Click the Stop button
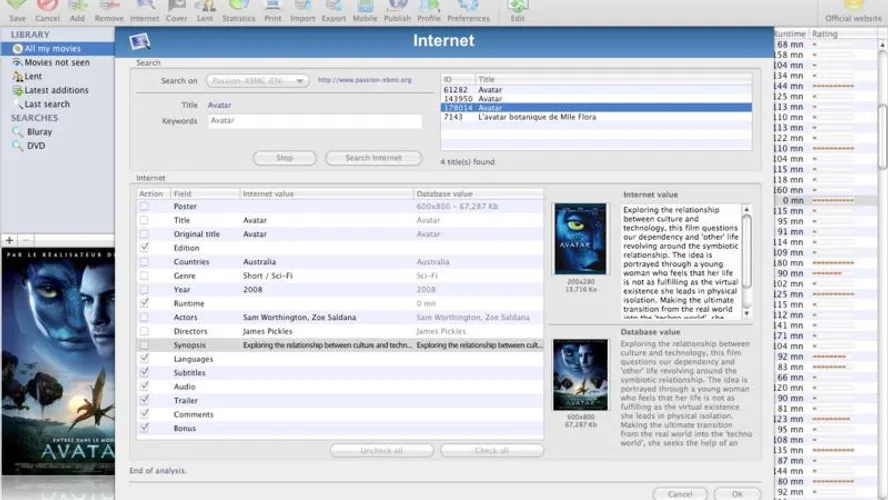The image size is (888, 500). click(x=284, y=158)
